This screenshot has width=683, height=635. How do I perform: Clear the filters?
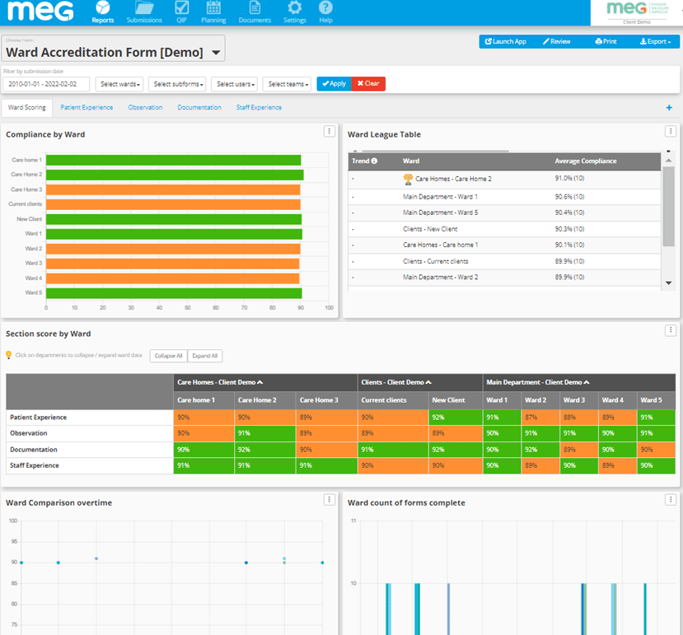[x=368, y=84]
